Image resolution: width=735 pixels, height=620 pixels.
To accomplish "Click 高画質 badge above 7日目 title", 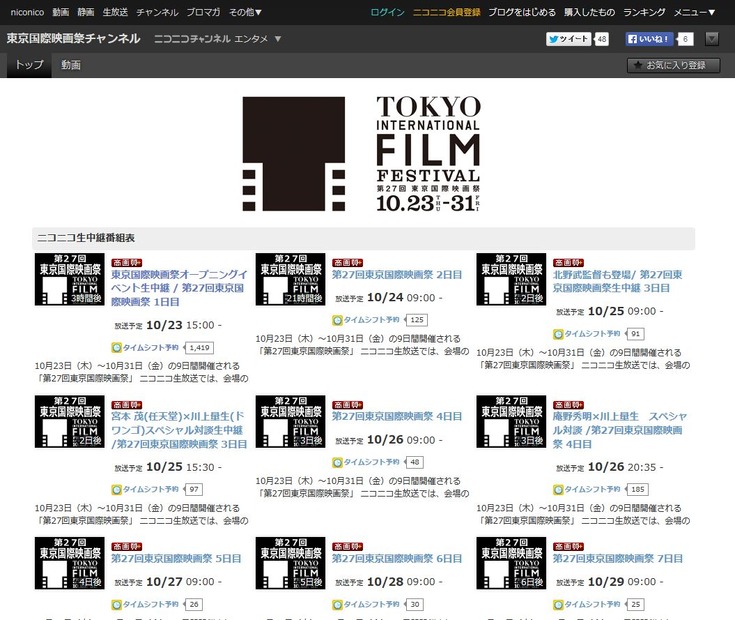I will point(568,546).
